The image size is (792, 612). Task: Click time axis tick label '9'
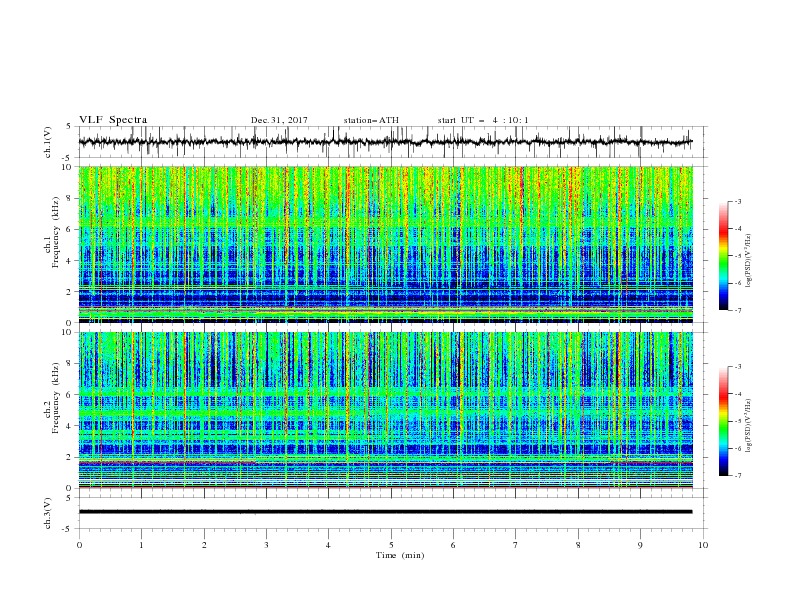(x=640, y=545)
